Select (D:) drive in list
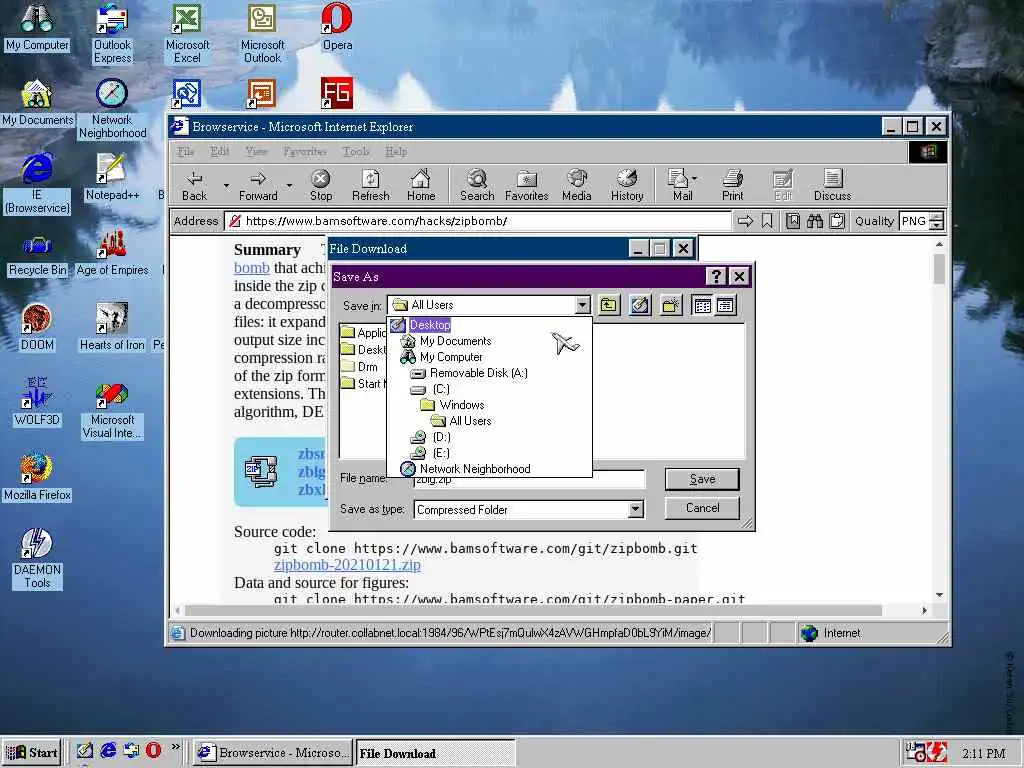The width and height of the screenshot is (1024, 768). point(441,437)
